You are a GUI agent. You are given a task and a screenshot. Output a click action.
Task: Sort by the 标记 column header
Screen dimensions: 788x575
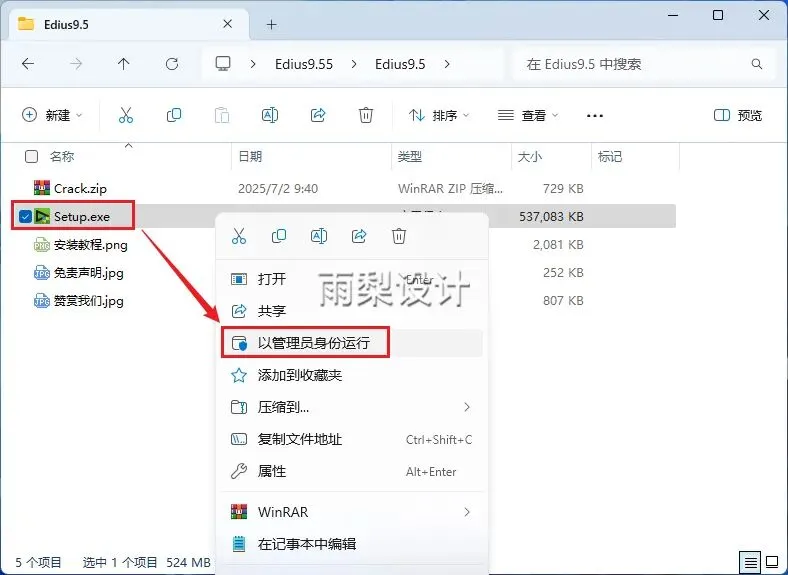click(610, 156)
